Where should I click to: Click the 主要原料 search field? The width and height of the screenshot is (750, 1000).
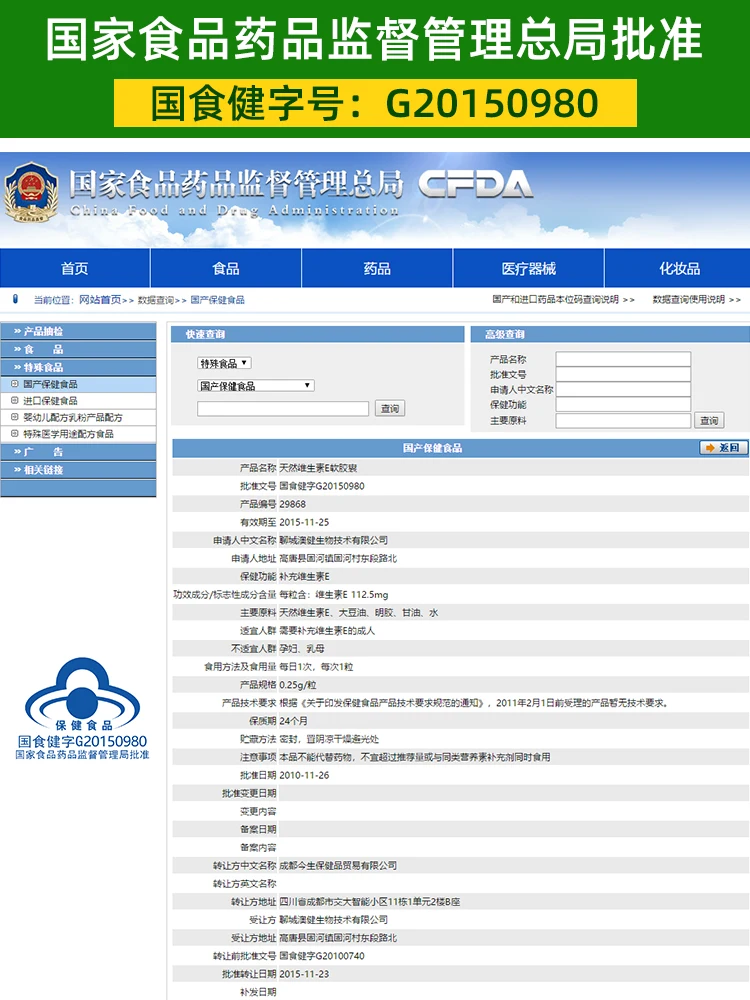point(623,420)
